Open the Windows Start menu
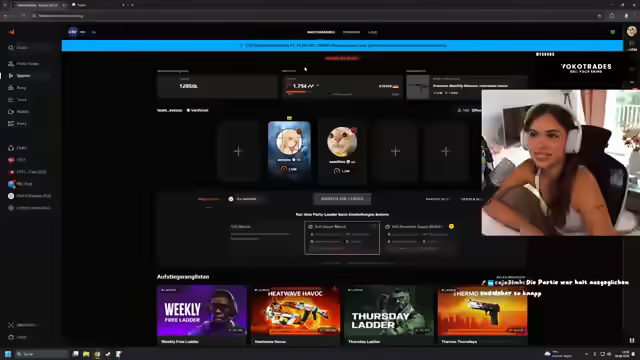 [8, 354]
